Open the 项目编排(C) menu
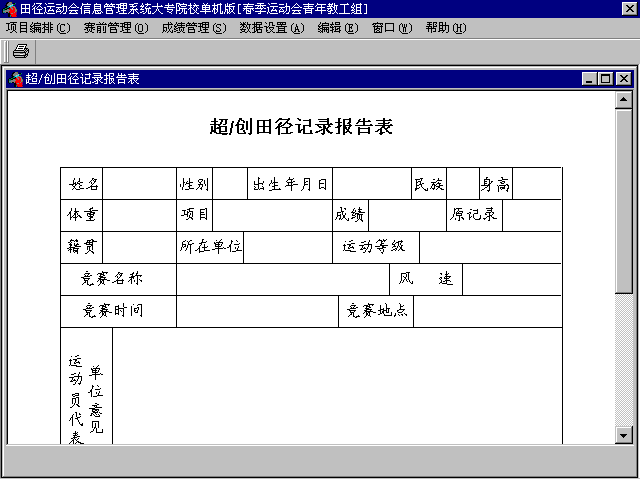The width and height of the screenshot is (640, 480). (x=38, y=28)
